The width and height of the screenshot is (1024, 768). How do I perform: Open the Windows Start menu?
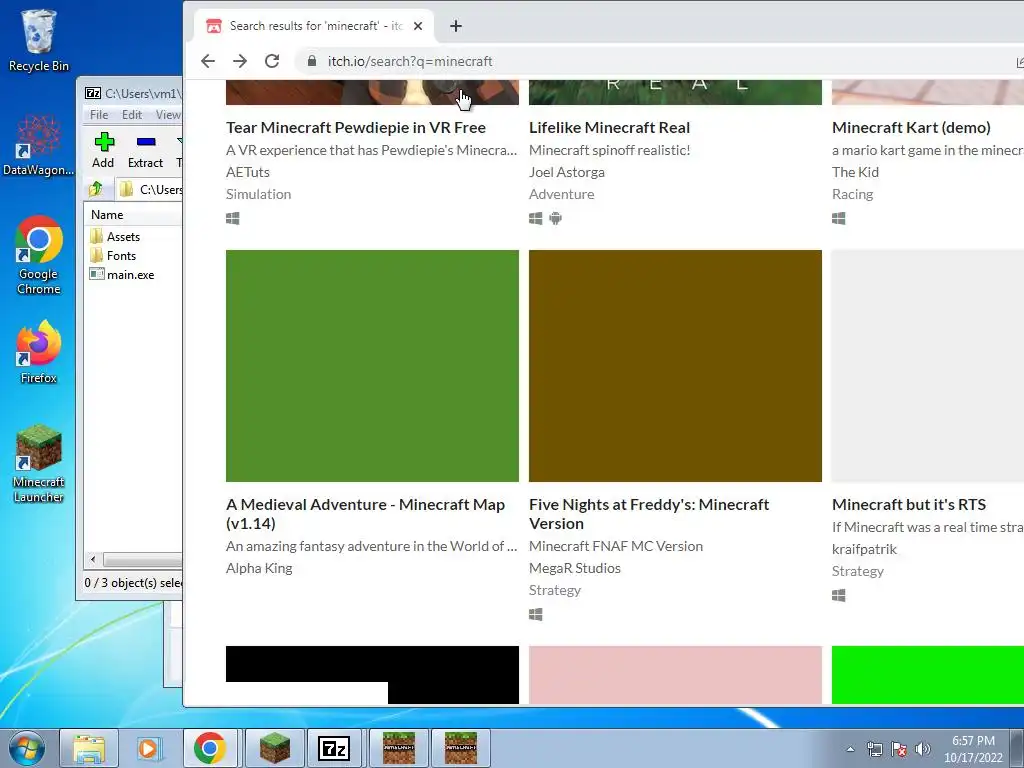click(26, 748)
